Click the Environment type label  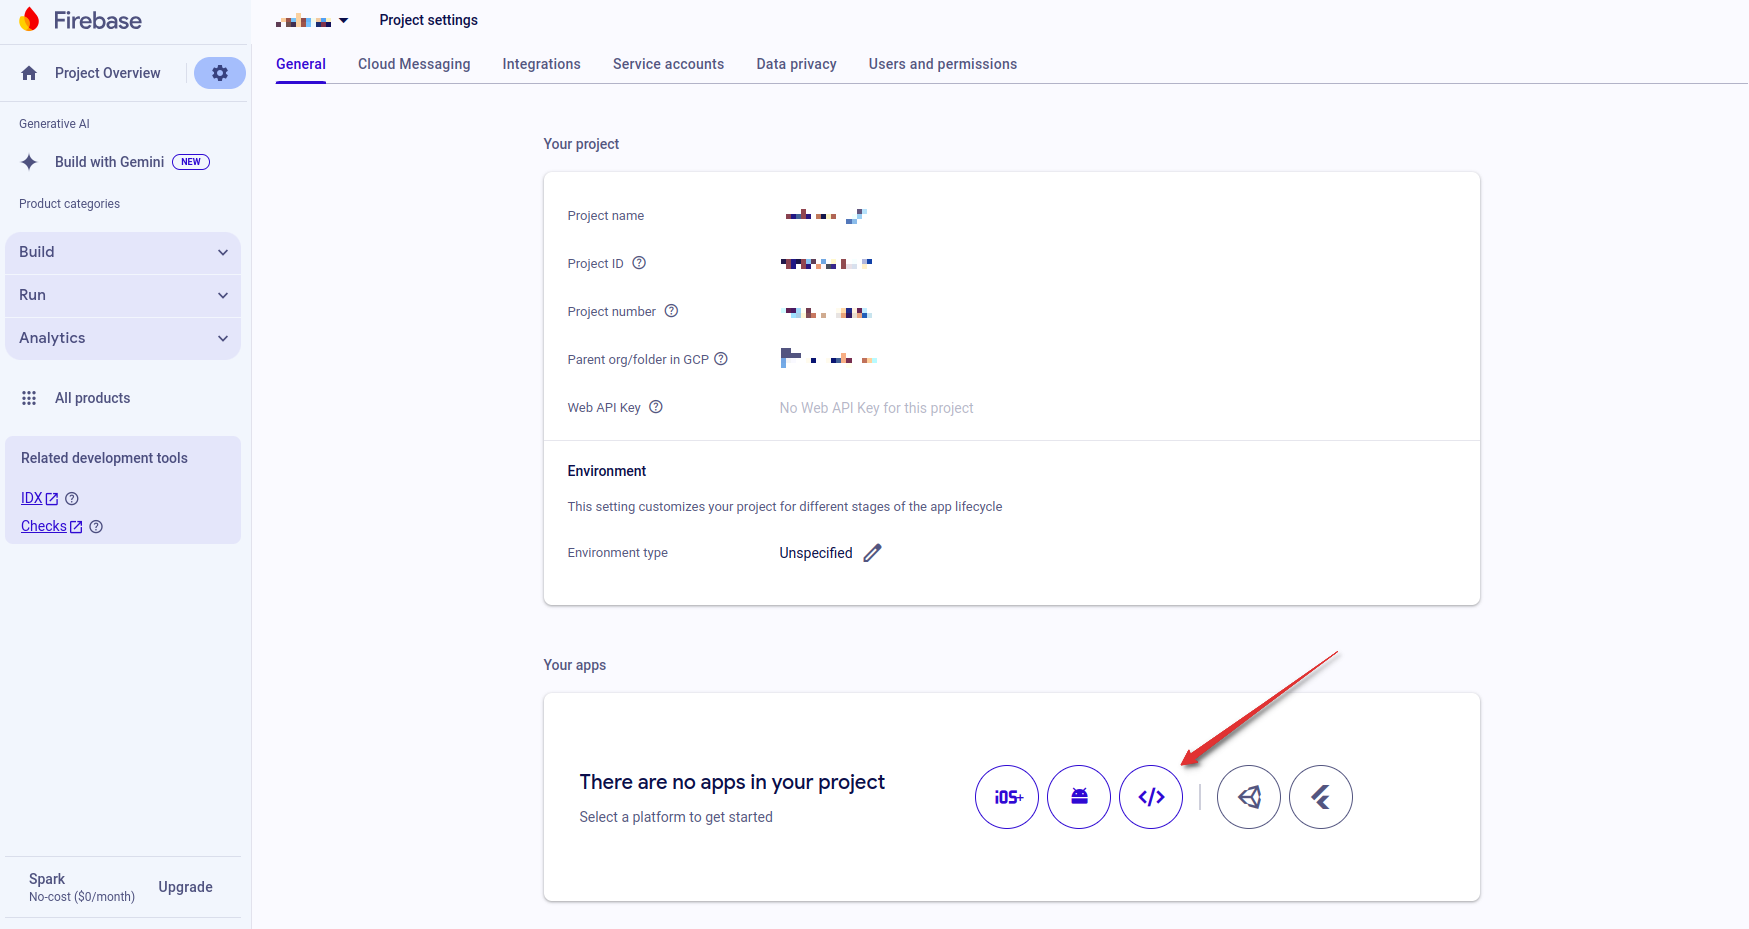pyautogui.click(x=618, y=553)
